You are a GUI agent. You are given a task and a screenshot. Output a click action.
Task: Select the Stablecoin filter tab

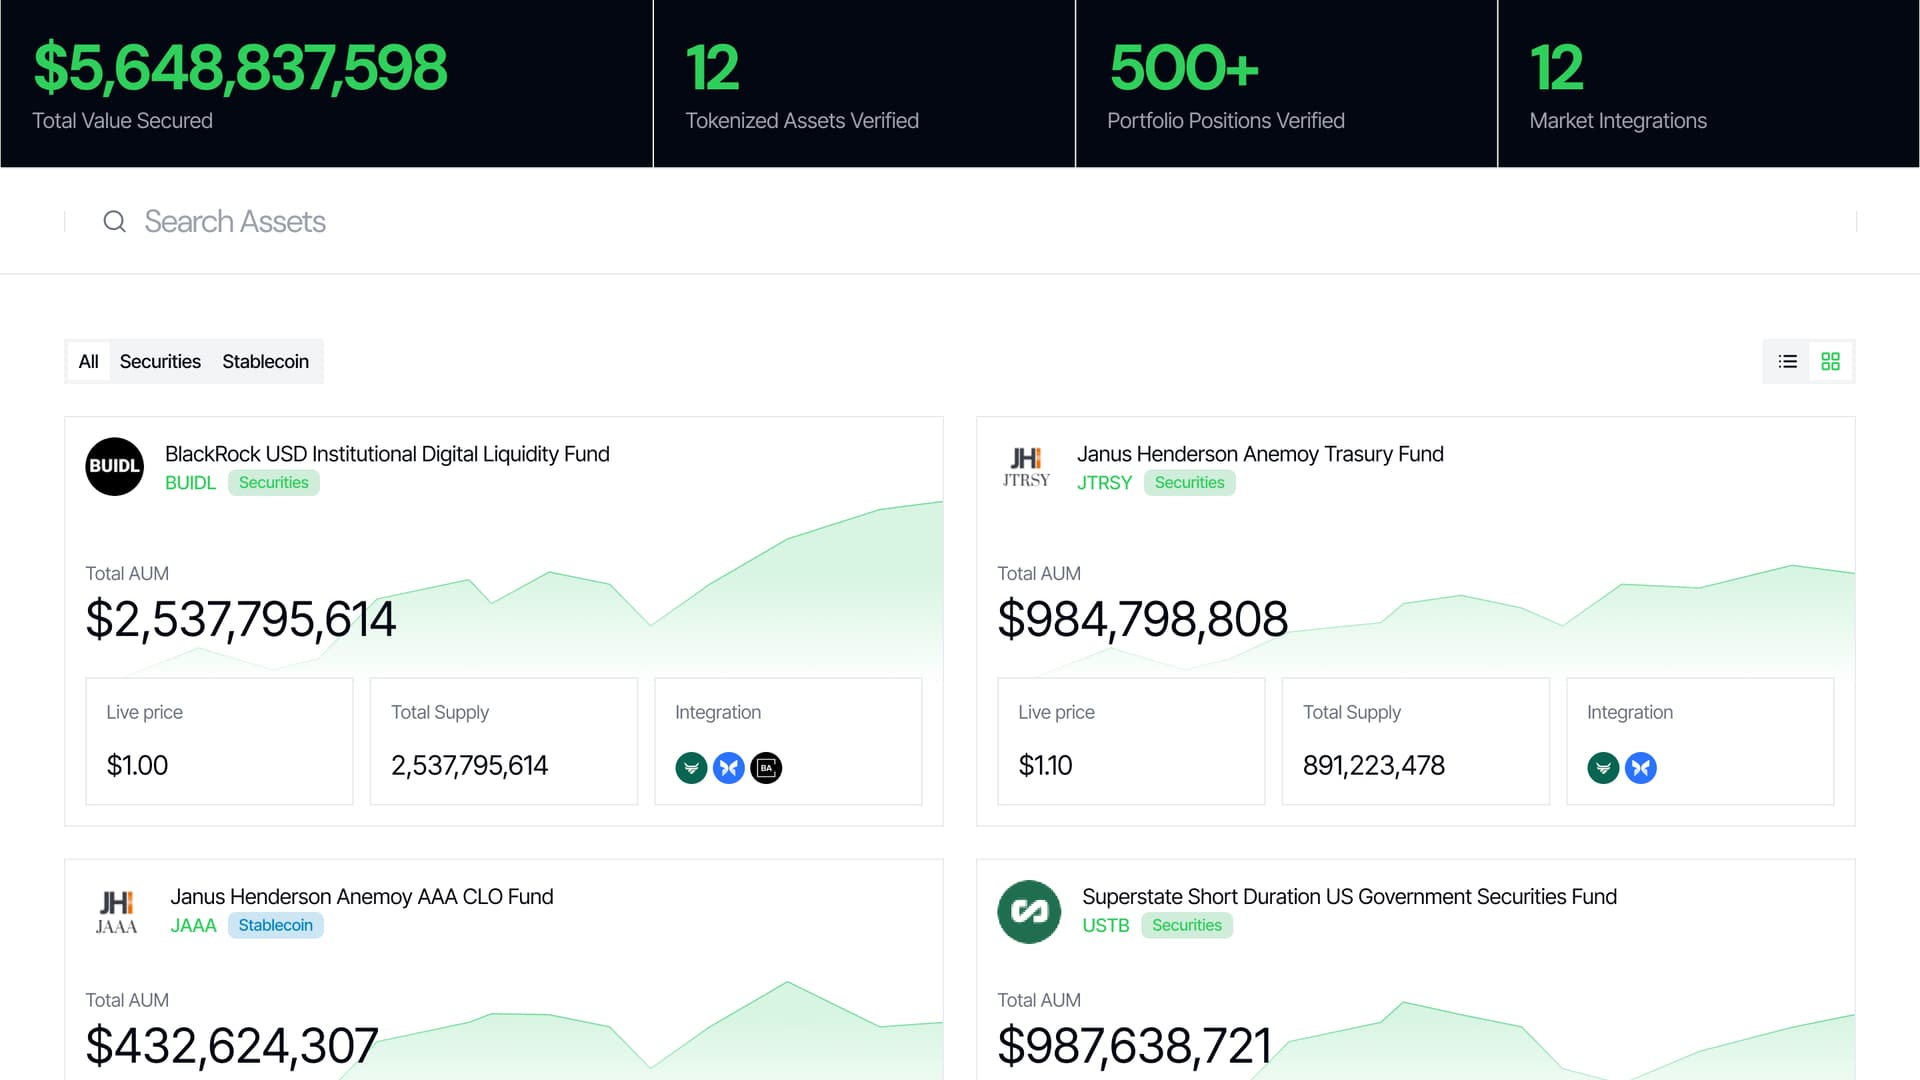(x=265, y=361)
